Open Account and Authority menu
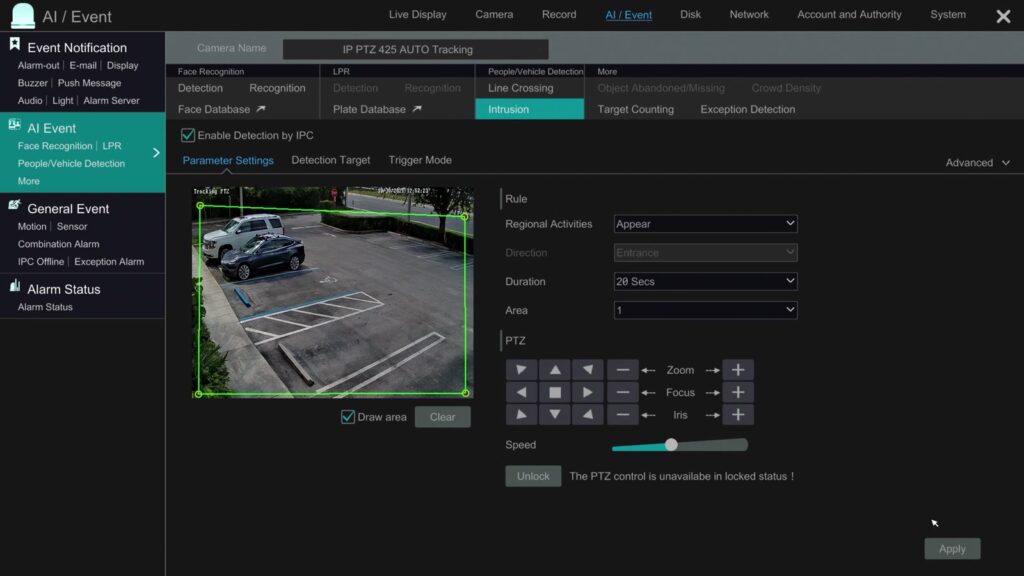This screenshot has width=1024, height=576. [x=849, y=14]
